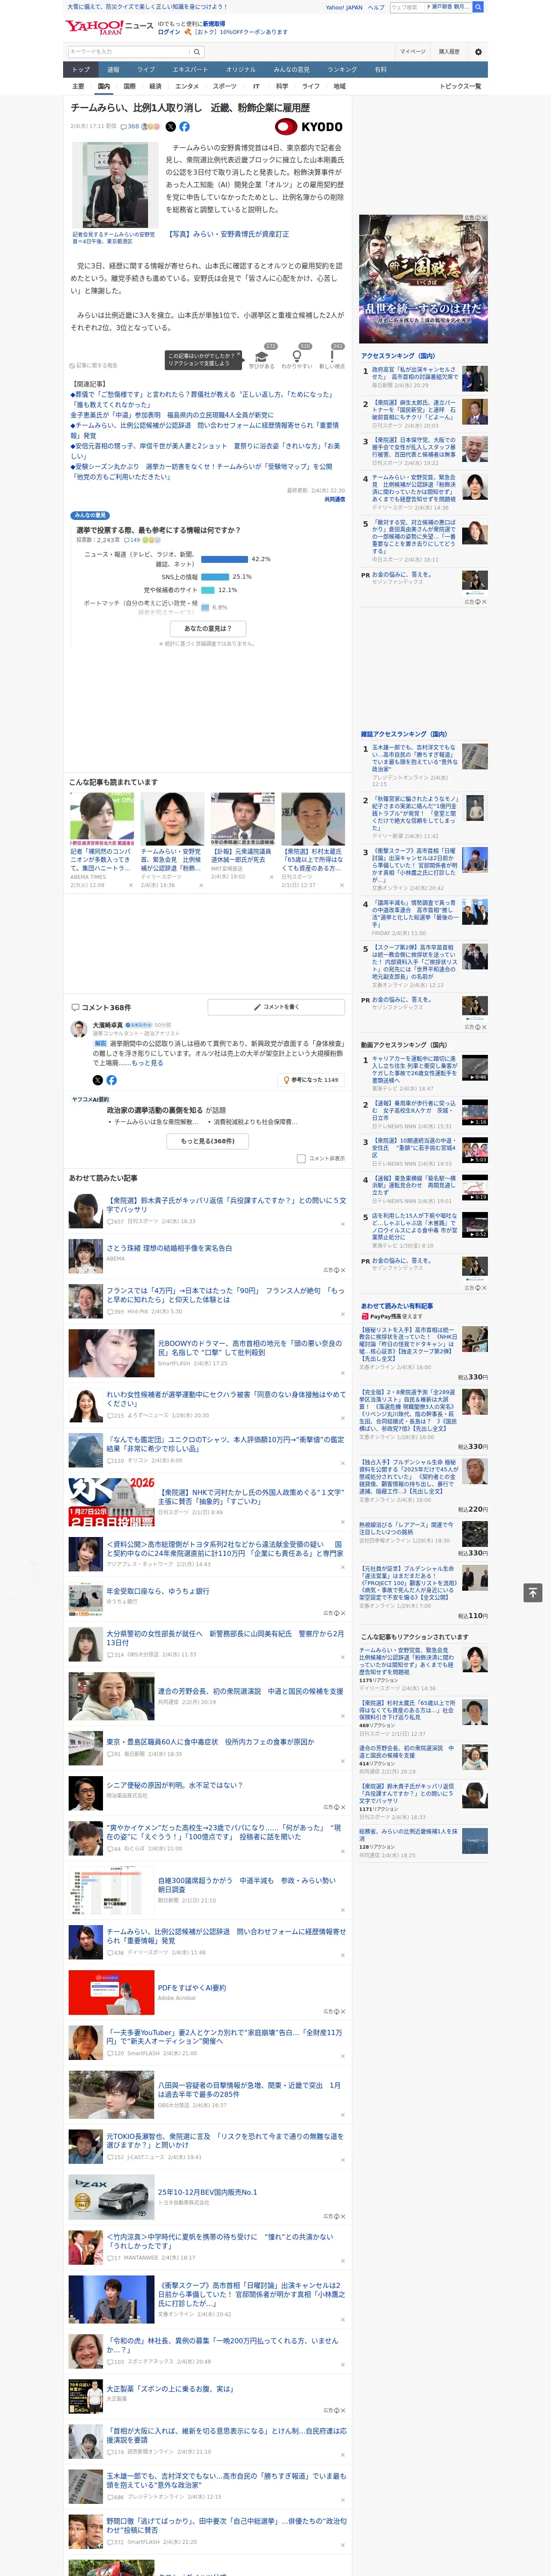Click the top-bar web search input
The image size is (551, 2576).
tap(406, 7)
